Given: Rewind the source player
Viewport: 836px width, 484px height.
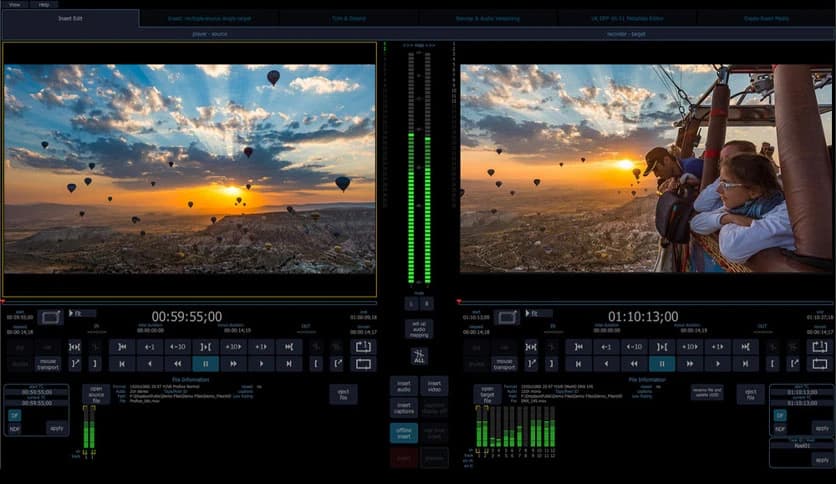Looking at the screenshot, I should pyautogui.click(x=178, y=364).
